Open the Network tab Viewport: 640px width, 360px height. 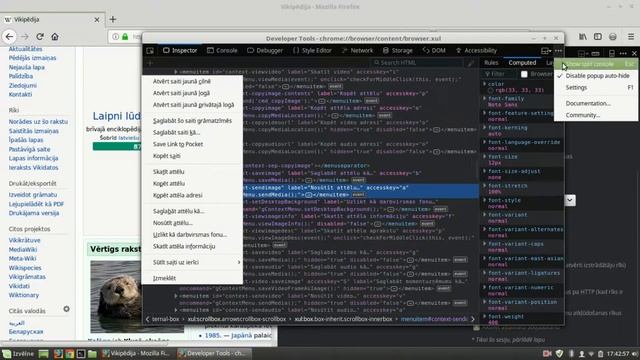coord(358,51)
